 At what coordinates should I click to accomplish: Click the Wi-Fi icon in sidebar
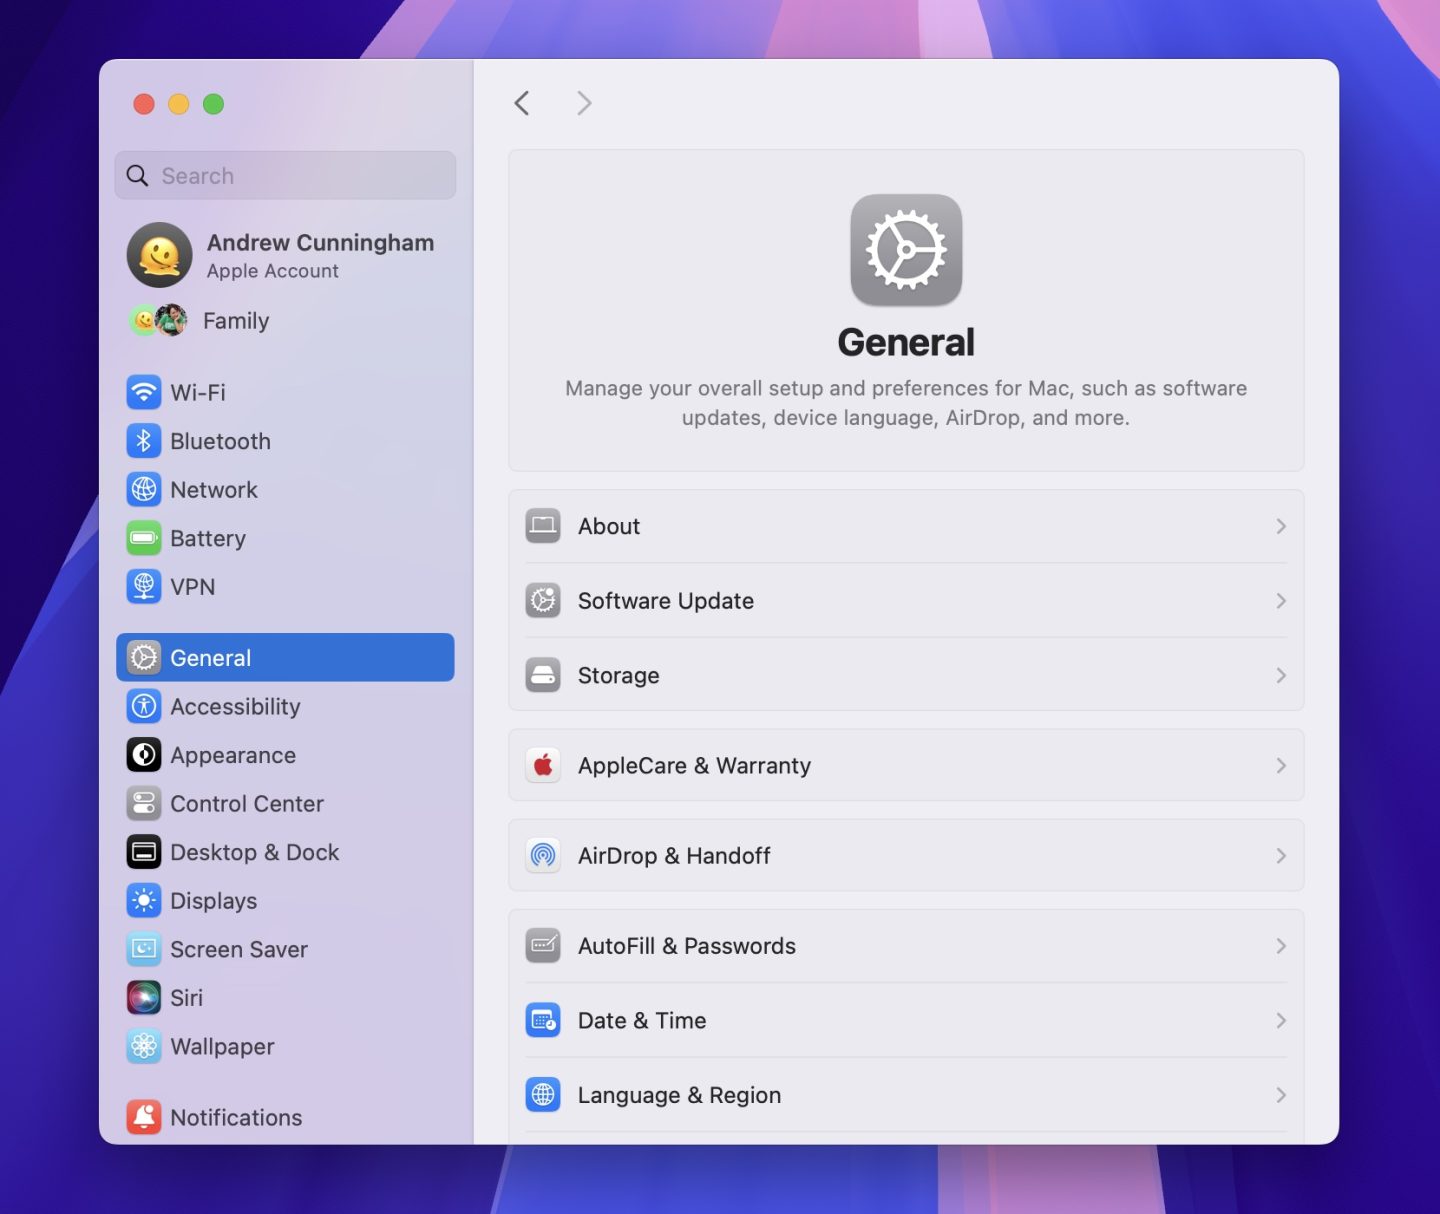click(144, 392)
